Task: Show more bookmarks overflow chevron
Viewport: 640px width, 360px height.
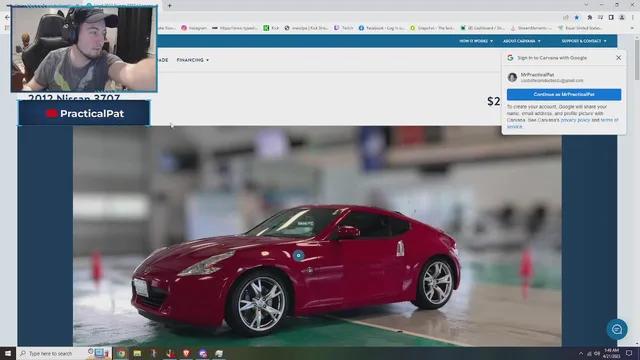Action: (x=633, y=28)
